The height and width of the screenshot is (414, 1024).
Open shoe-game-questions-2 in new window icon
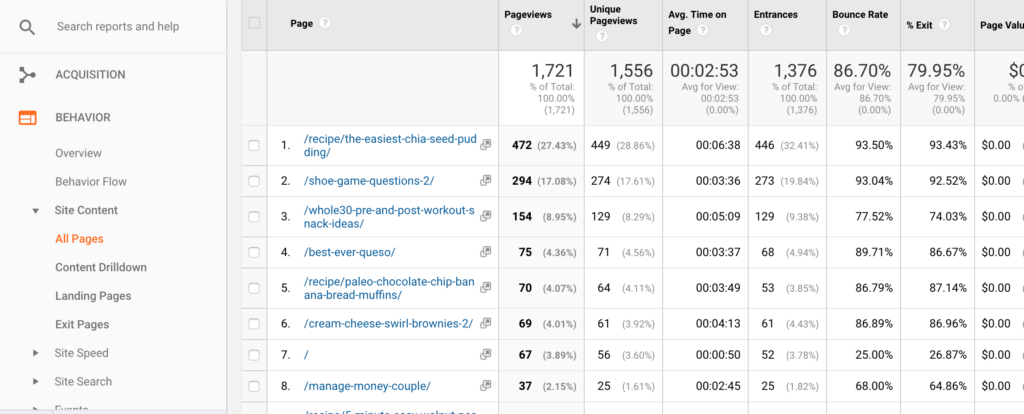(x=485, y=181)
